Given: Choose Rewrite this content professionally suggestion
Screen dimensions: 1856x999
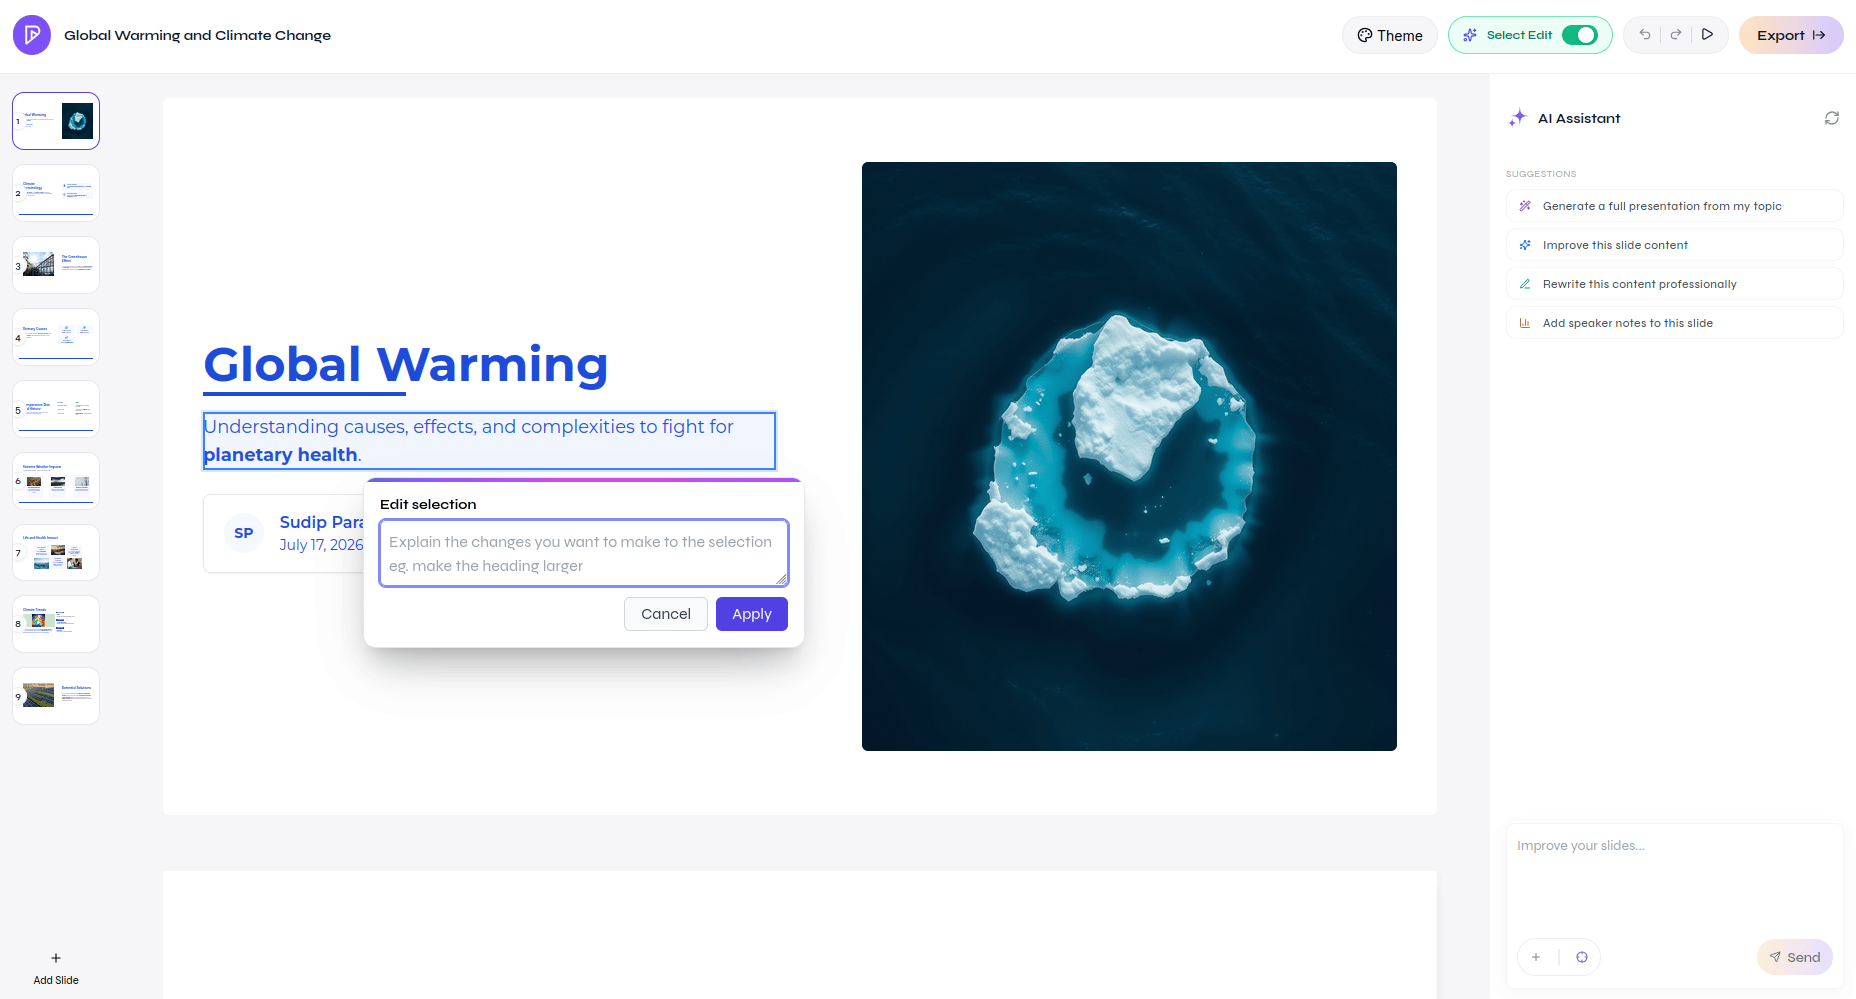Looking at the screenshot, I should click(1674, 284).
